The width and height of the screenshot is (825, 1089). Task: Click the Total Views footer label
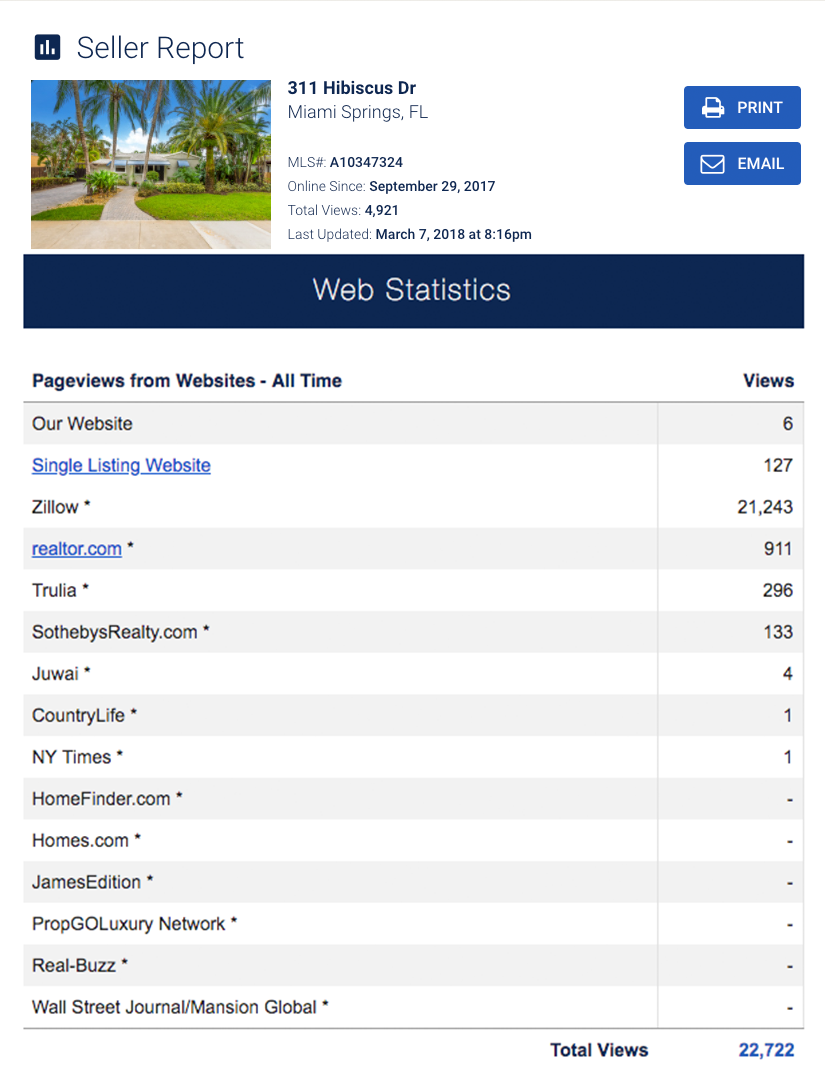click(599, 1050)
